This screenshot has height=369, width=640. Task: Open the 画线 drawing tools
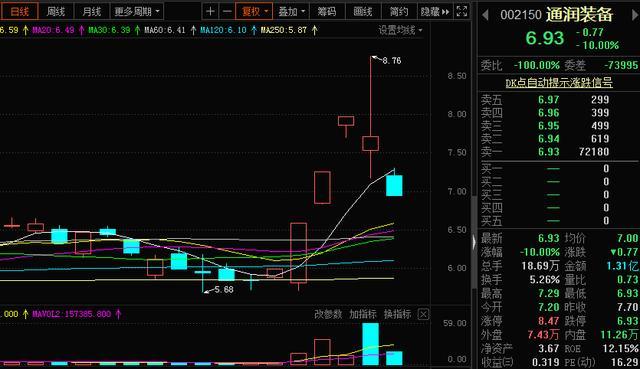coord(363,11)
